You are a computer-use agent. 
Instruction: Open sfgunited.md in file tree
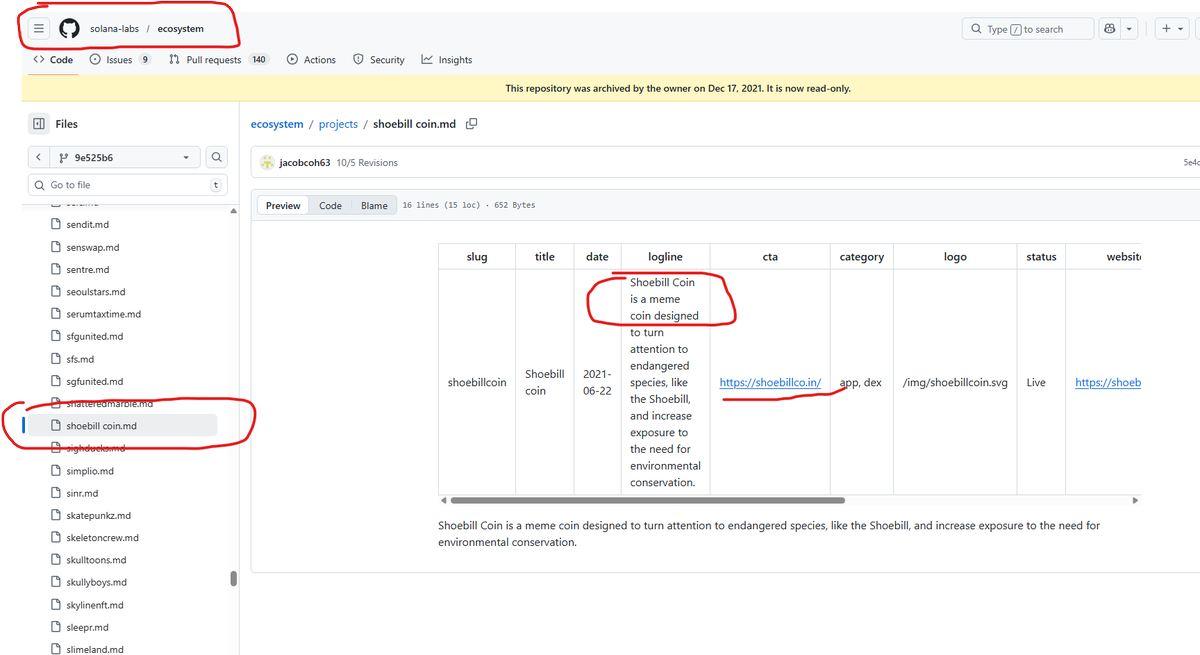click(94, 337)
